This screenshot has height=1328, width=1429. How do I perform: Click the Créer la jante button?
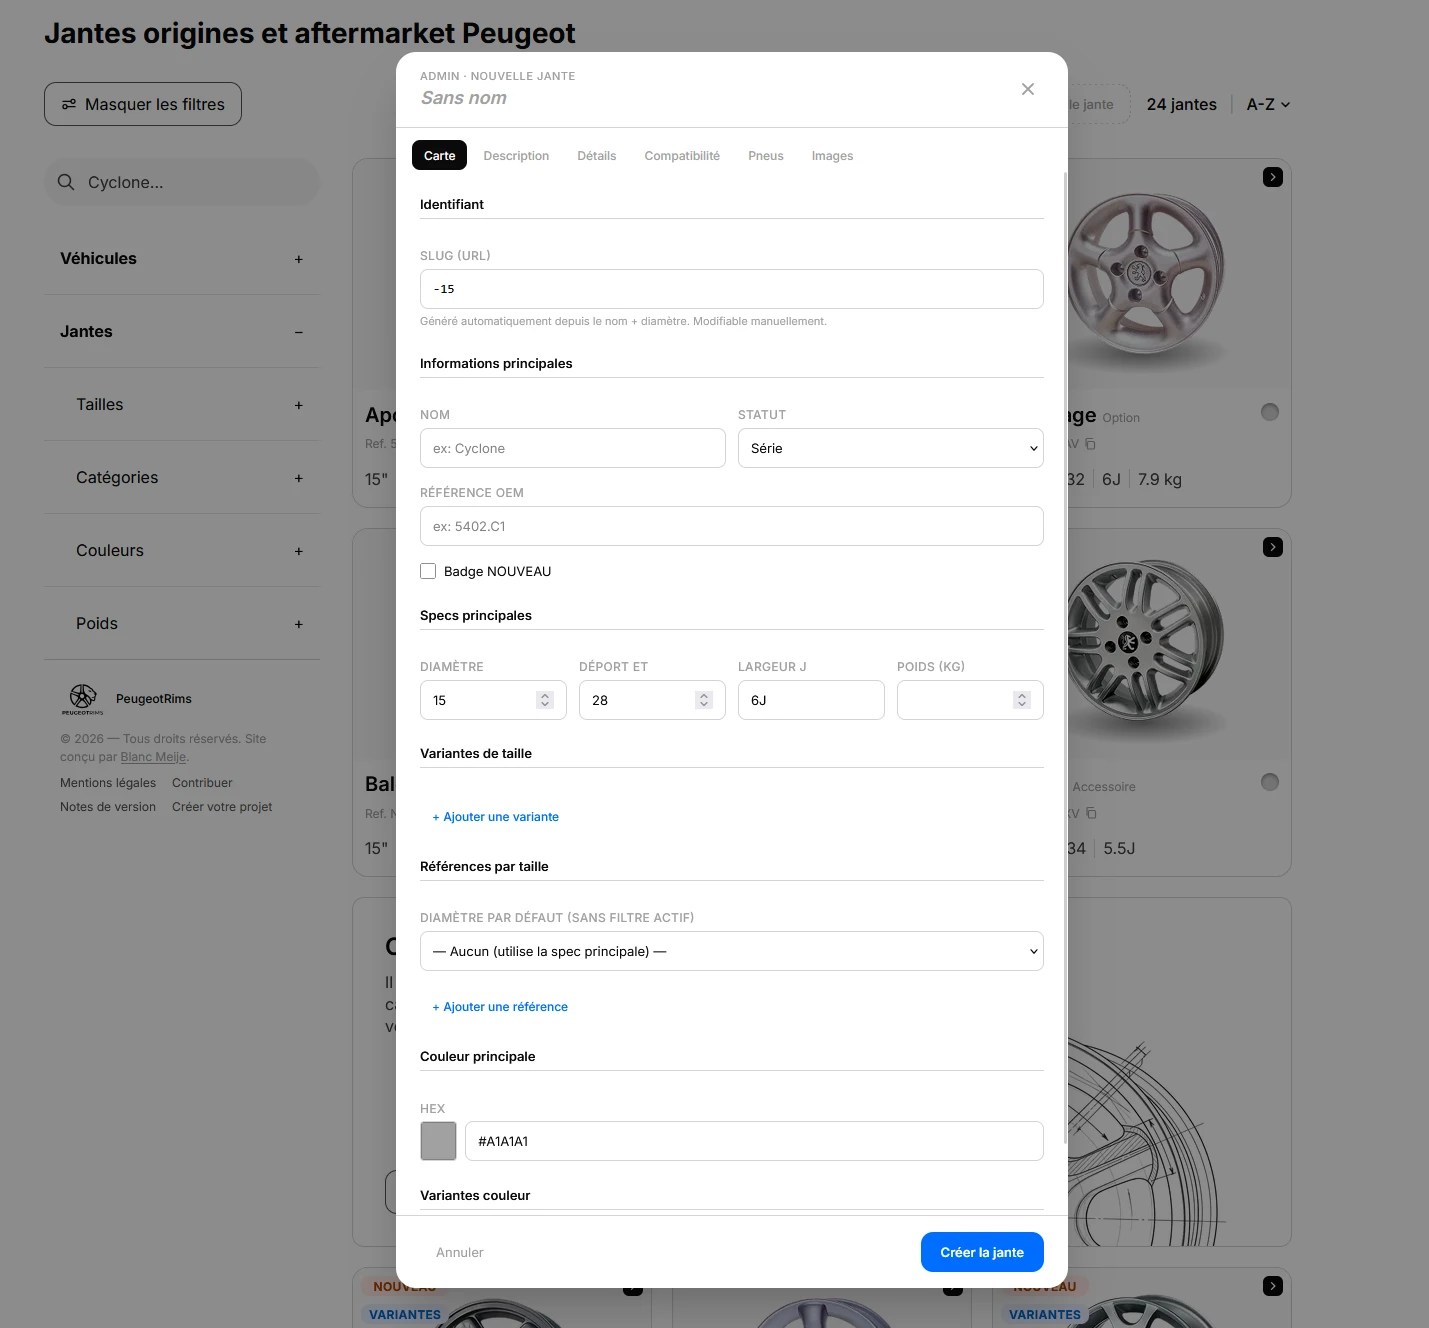[x=982, y=1252]
